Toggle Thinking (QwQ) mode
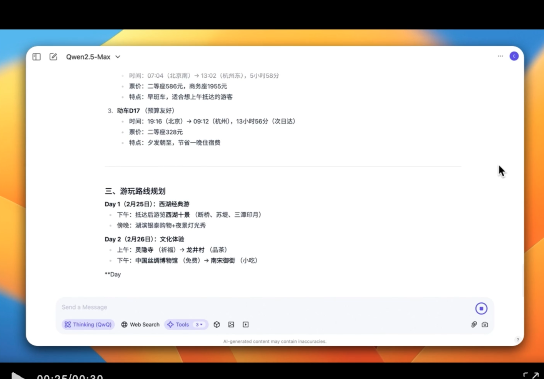The height and width of the screenshot is (379, 544). click(x=88, y=325)
